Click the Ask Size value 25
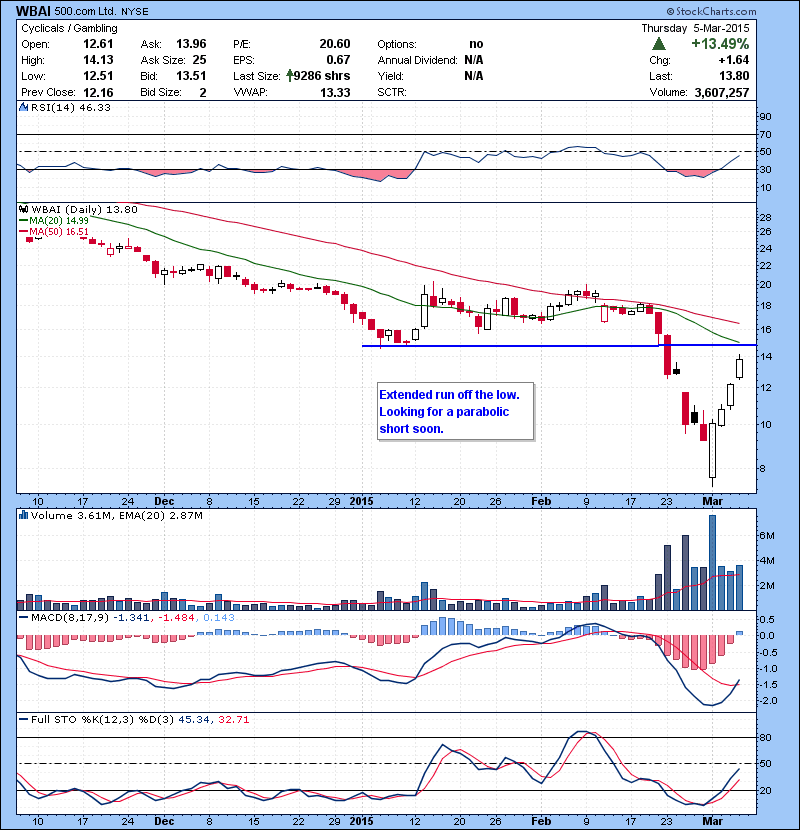This screenshot has height=830, width=800. pyautogui.click(x=199, y=60)
